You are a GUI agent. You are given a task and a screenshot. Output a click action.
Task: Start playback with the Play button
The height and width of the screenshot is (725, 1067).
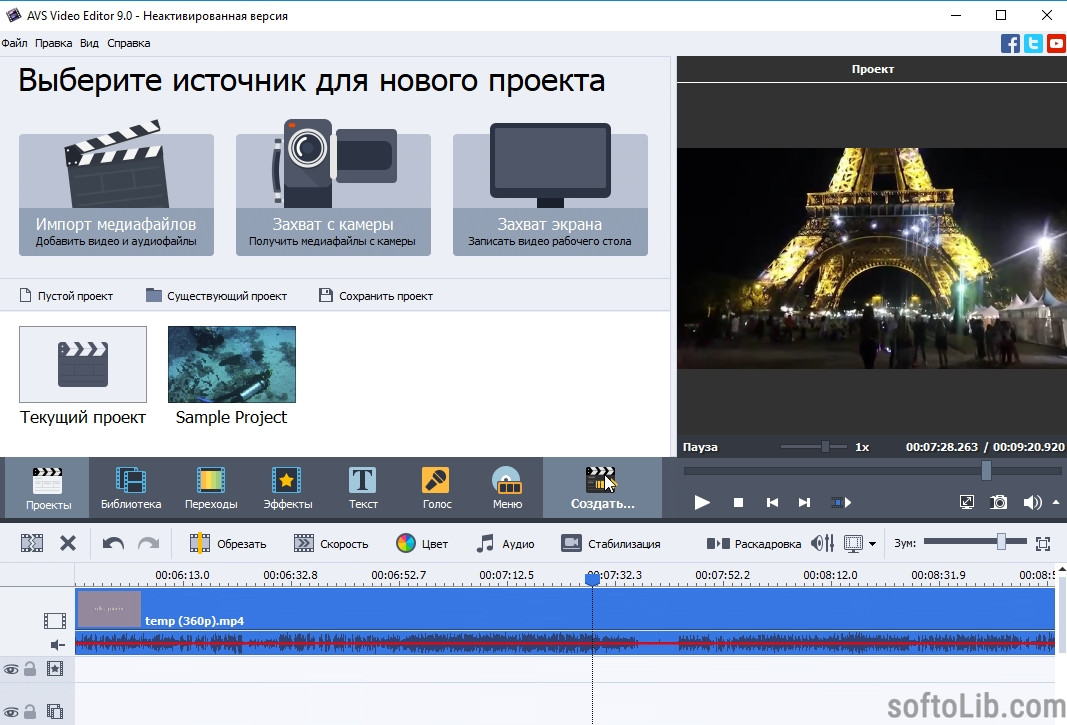[x=702, y=502]
